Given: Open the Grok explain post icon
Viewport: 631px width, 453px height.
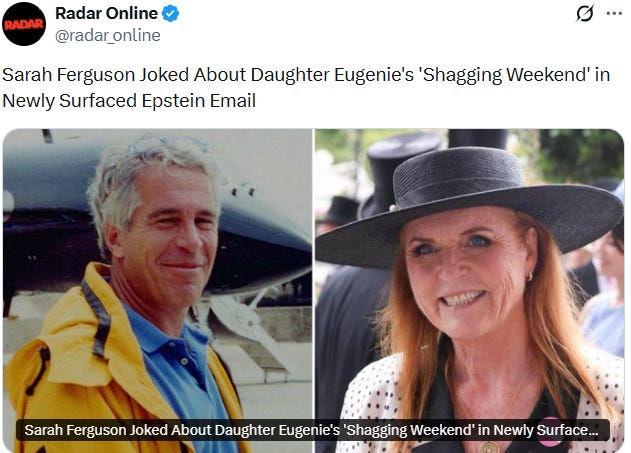Looking at the screenshot, I should click(x=584, y=14).
